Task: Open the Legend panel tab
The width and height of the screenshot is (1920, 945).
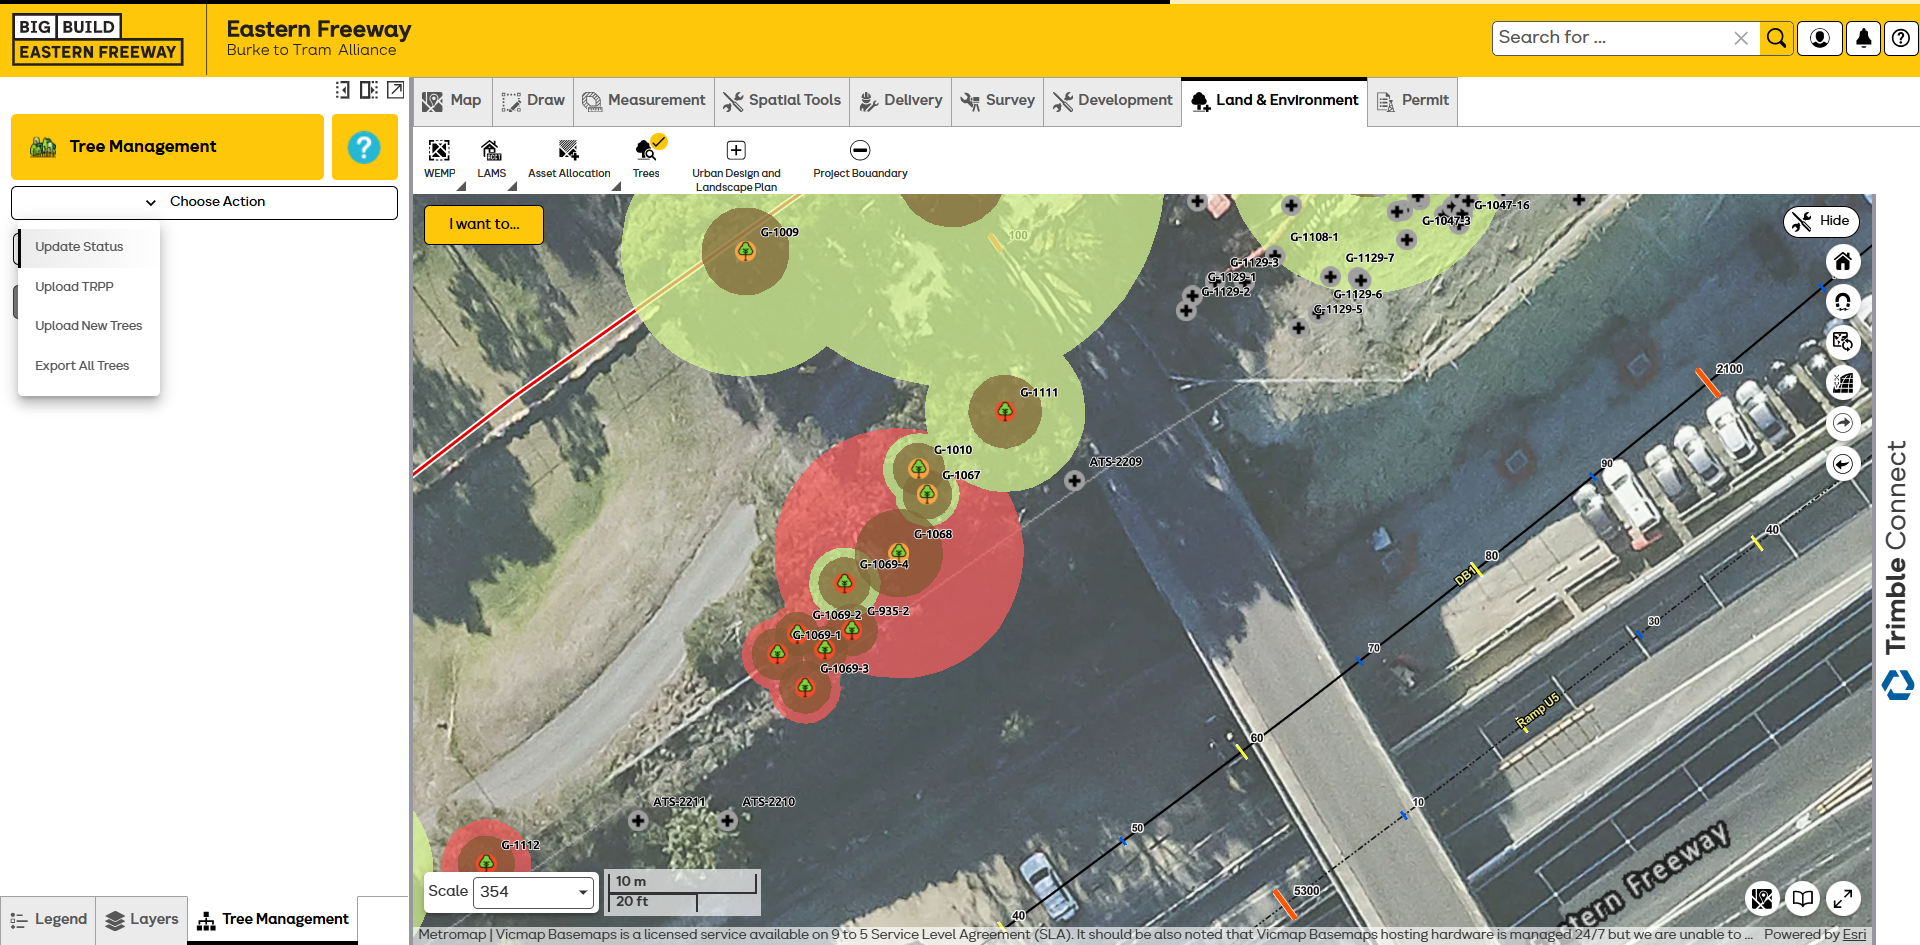Action: coord(48,920)
